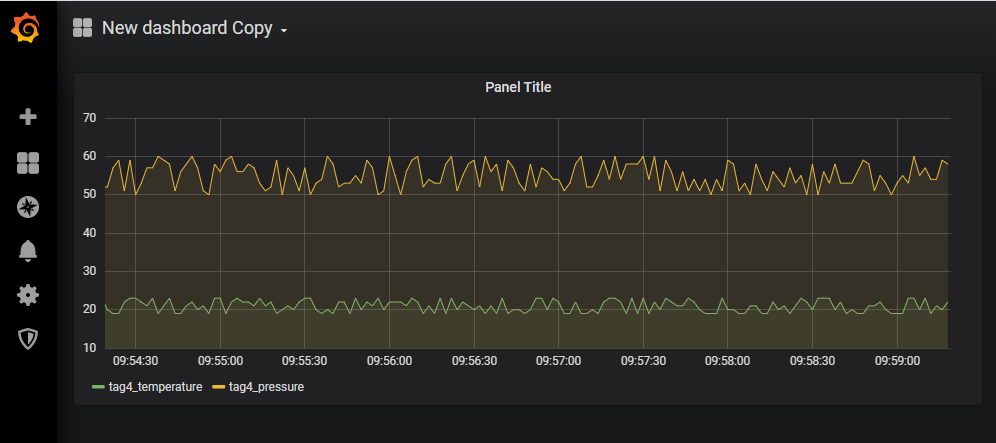The image size is (996, 443).
Task: Click the 20 y-axis value
Action: pyautogui.click(x=90, y=310)
